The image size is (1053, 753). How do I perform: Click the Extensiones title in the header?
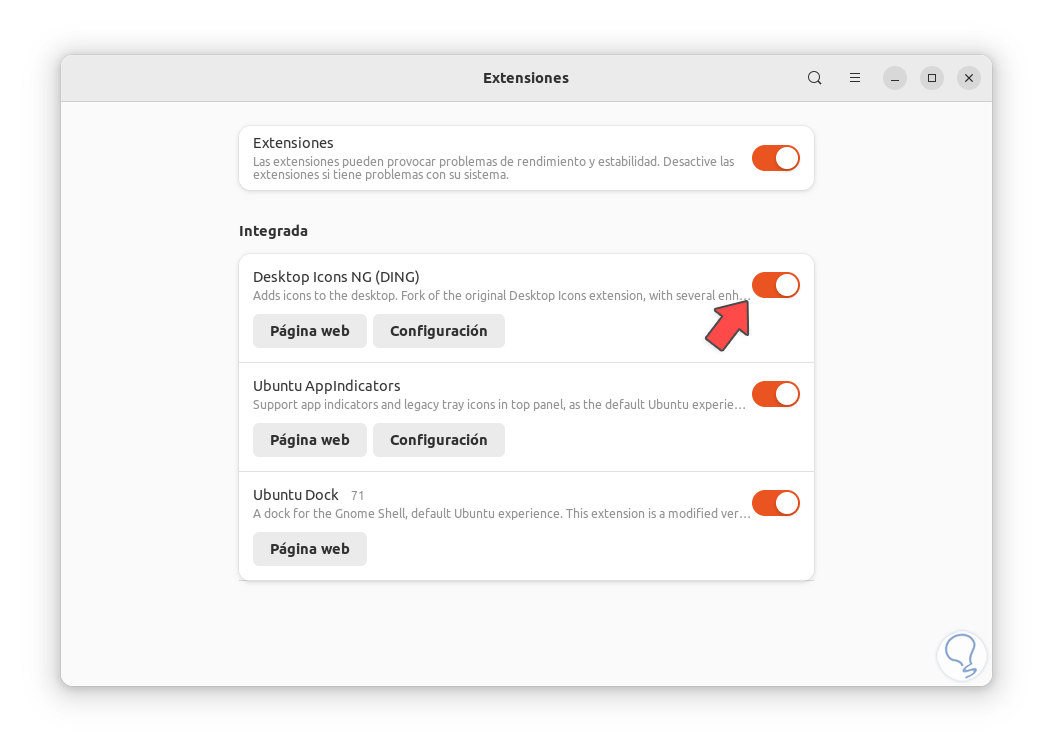click(525, 77)
